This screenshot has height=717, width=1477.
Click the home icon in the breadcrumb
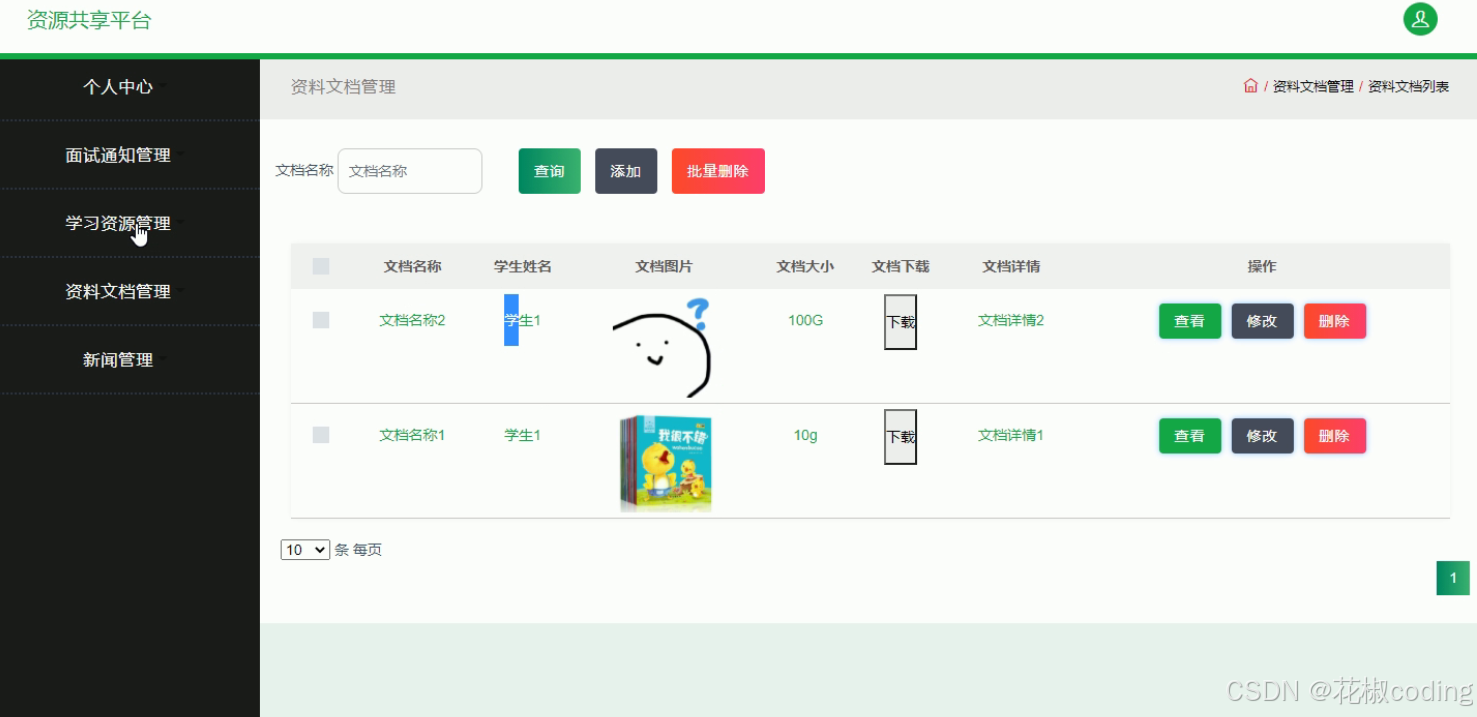(1250, 85)
